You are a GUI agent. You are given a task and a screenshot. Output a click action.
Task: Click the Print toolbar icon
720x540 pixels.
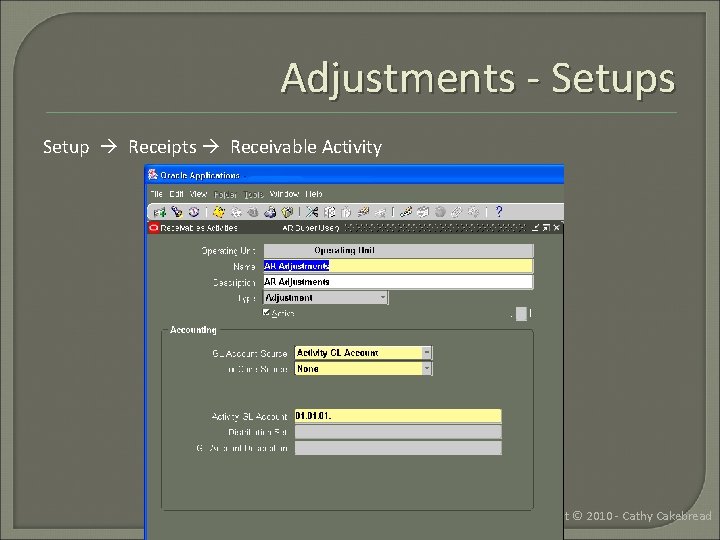pyautogui.click(x=270, y=212)
